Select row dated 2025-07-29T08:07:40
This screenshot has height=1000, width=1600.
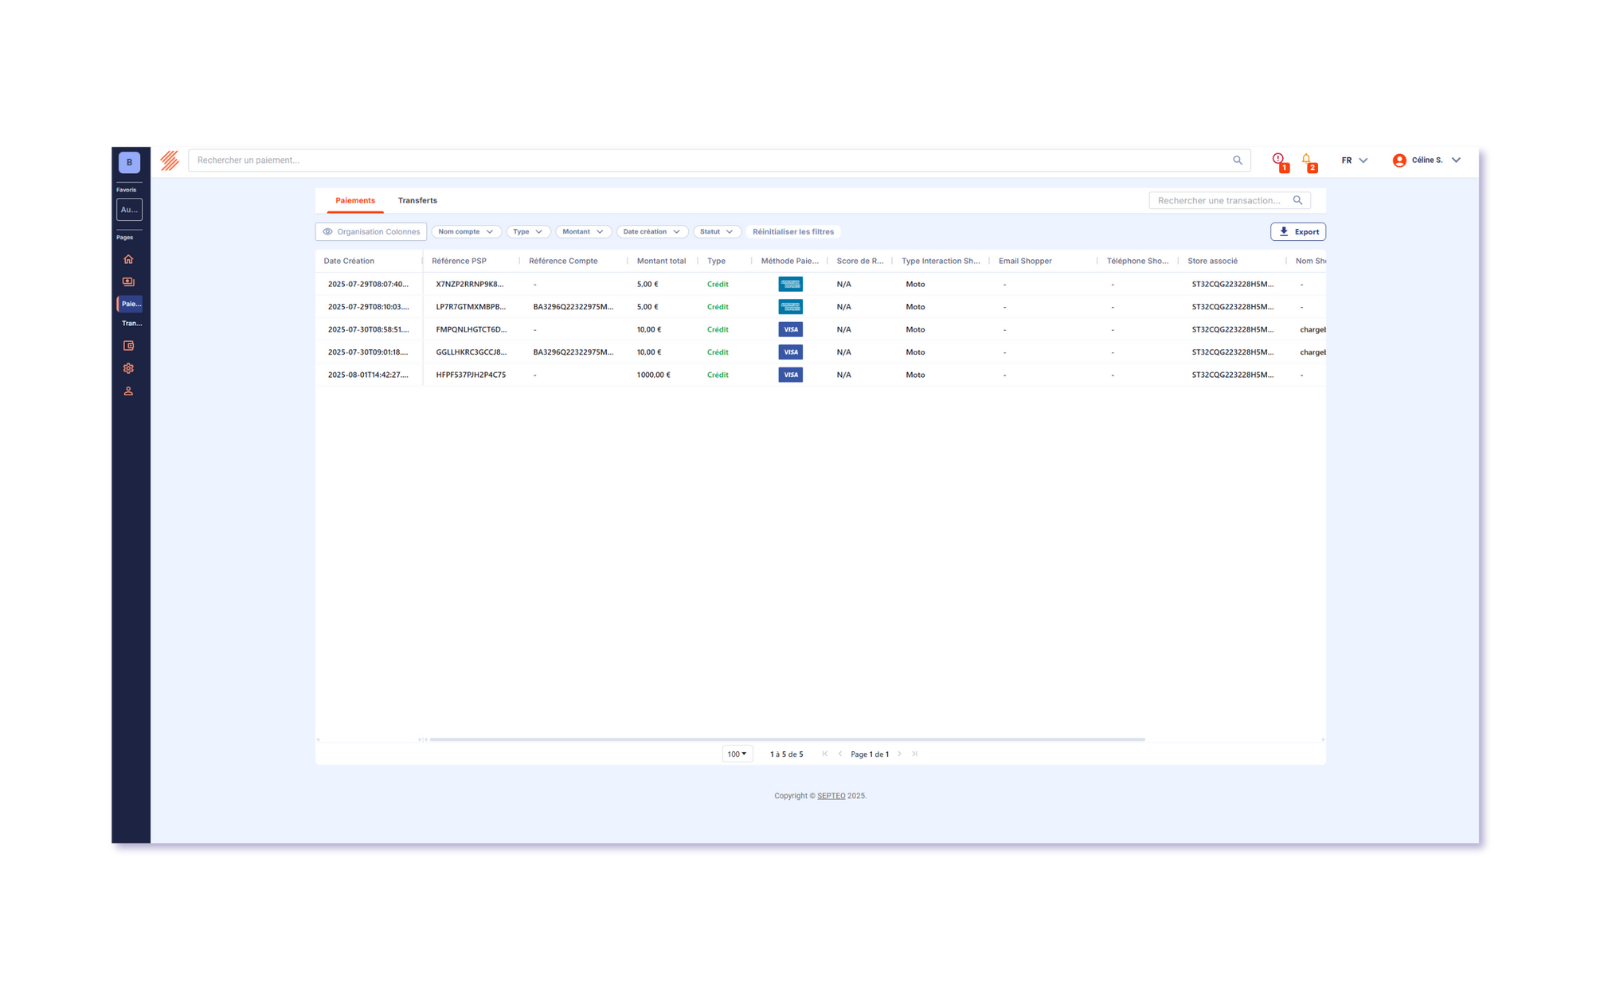click(820, 284)
